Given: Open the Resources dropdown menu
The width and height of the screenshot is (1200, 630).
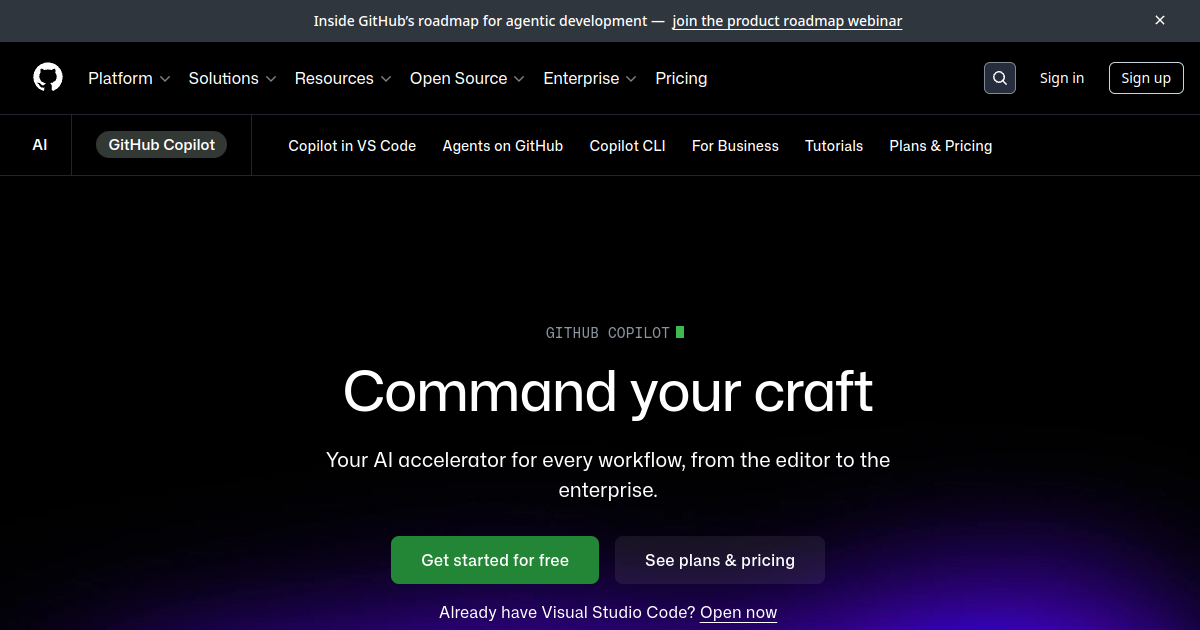Looking at the screenshot, I should tap(343, 78).
